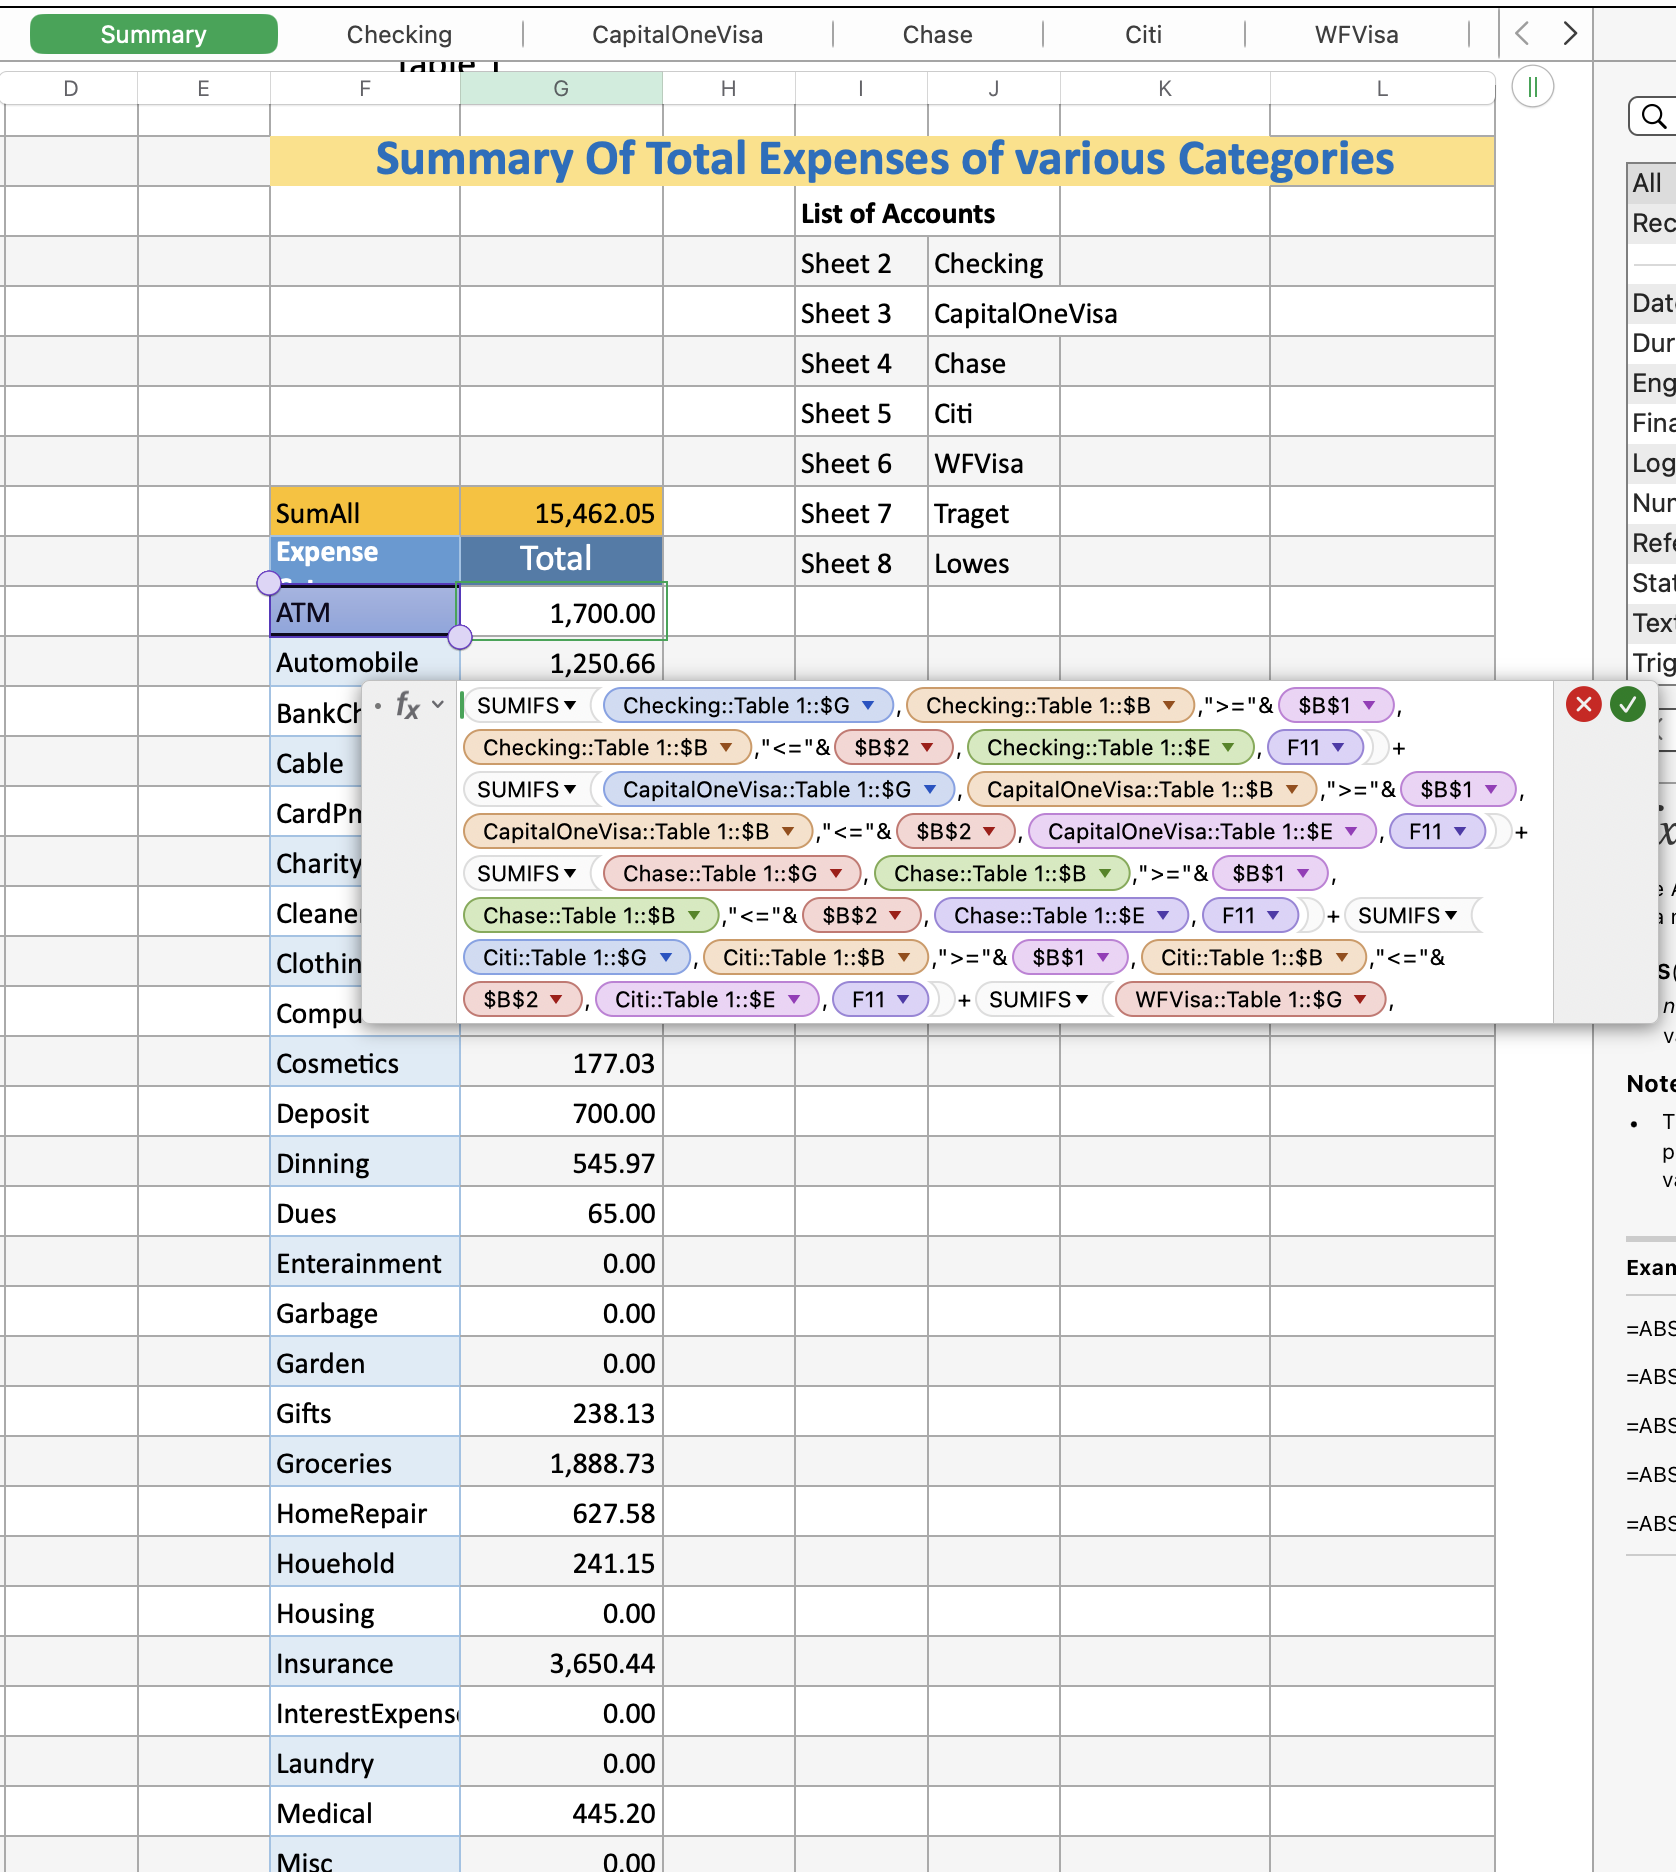
Task: Expand Citi::Table 1::$E reference options
Action: pos(795,1000)
